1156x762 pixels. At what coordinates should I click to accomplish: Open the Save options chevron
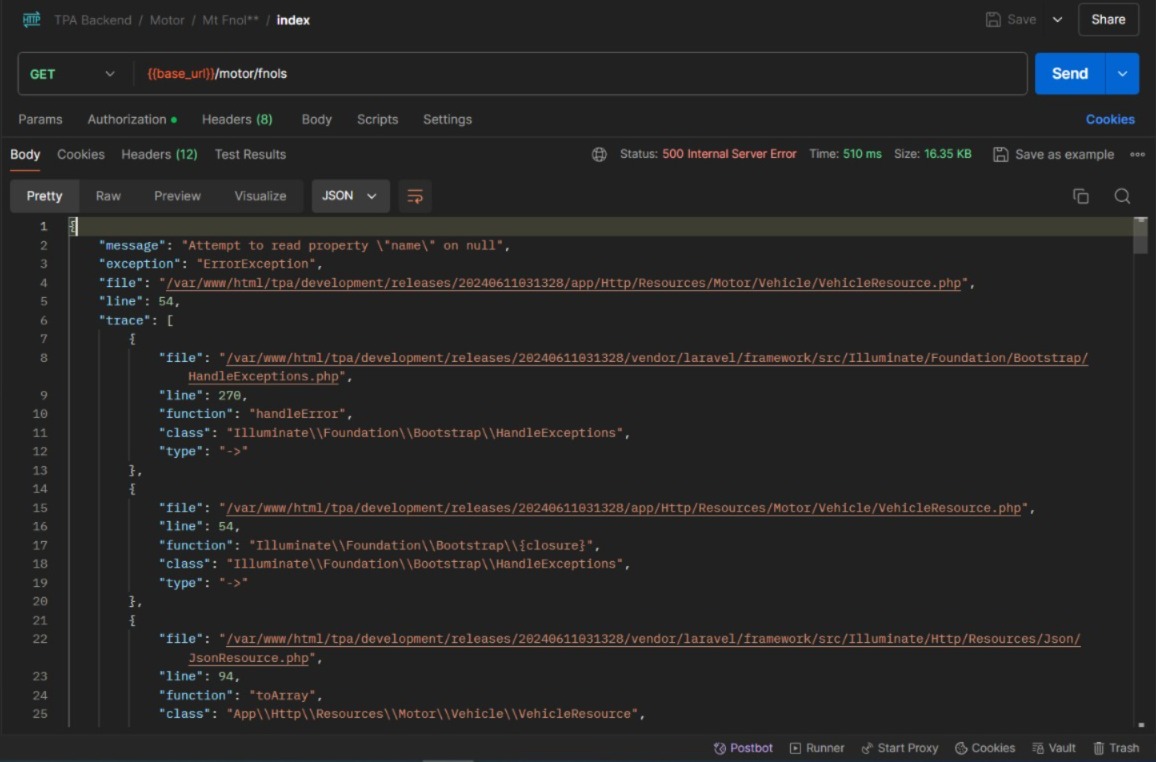1057,20
